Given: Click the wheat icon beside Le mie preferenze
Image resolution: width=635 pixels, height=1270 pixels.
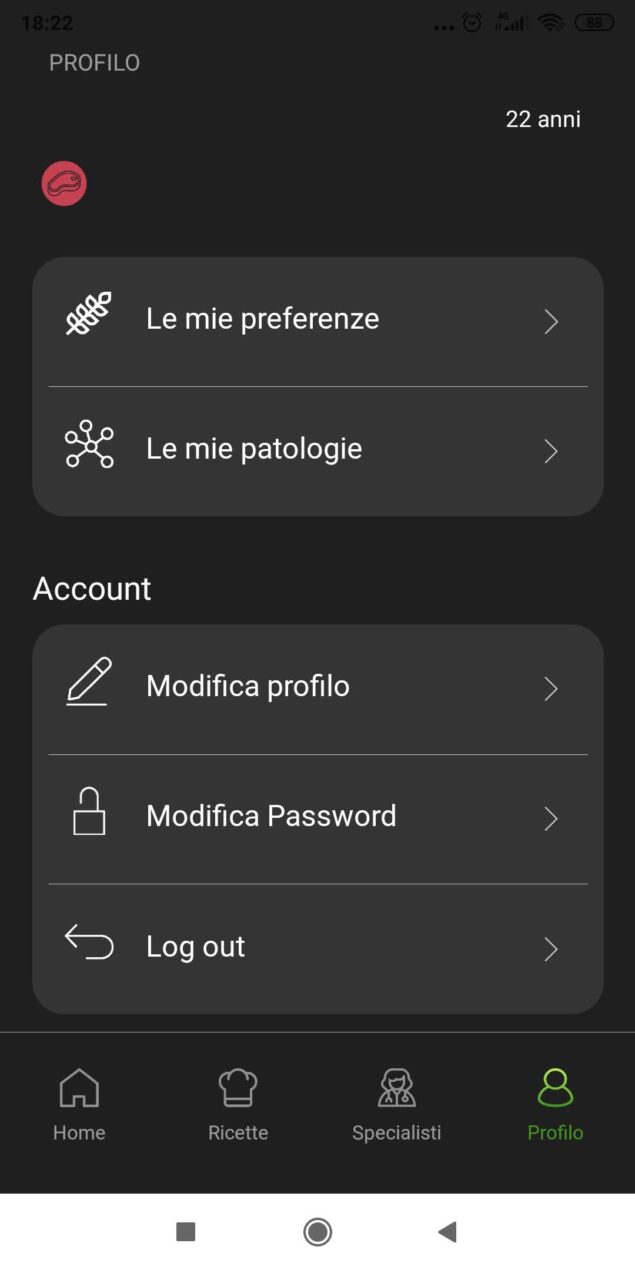Looking at the screenshot, I should click(x=89, y=313).
